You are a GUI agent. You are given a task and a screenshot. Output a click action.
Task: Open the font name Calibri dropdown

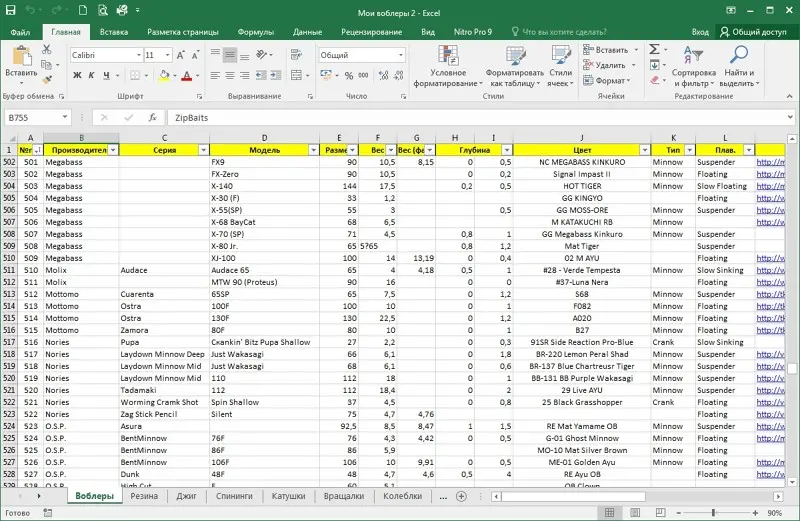138,55
